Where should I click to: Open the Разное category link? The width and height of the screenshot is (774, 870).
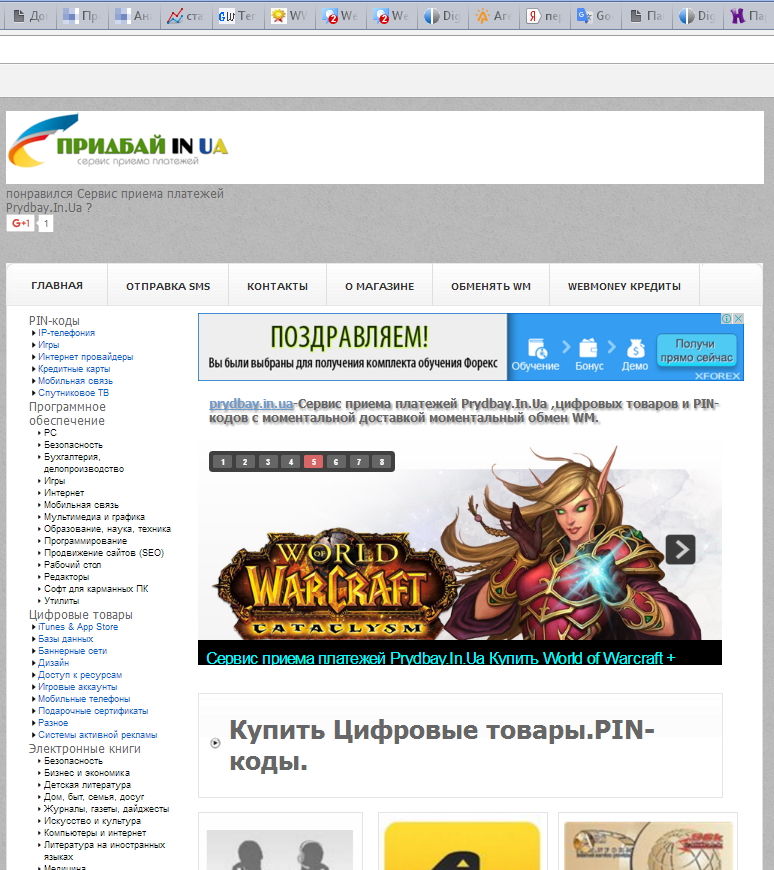click(x=53, y=723)
